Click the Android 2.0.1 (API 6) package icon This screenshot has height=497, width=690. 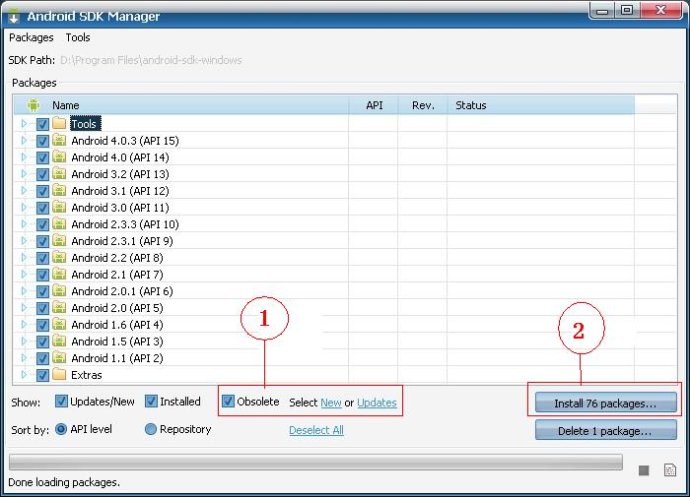coord(59,291)
